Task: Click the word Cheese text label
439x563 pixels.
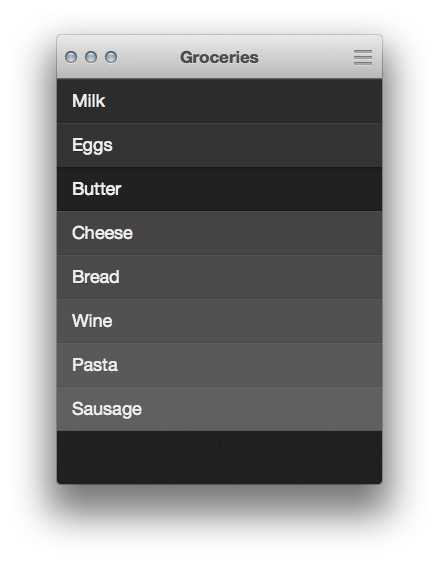Action: tap(102, 233)
